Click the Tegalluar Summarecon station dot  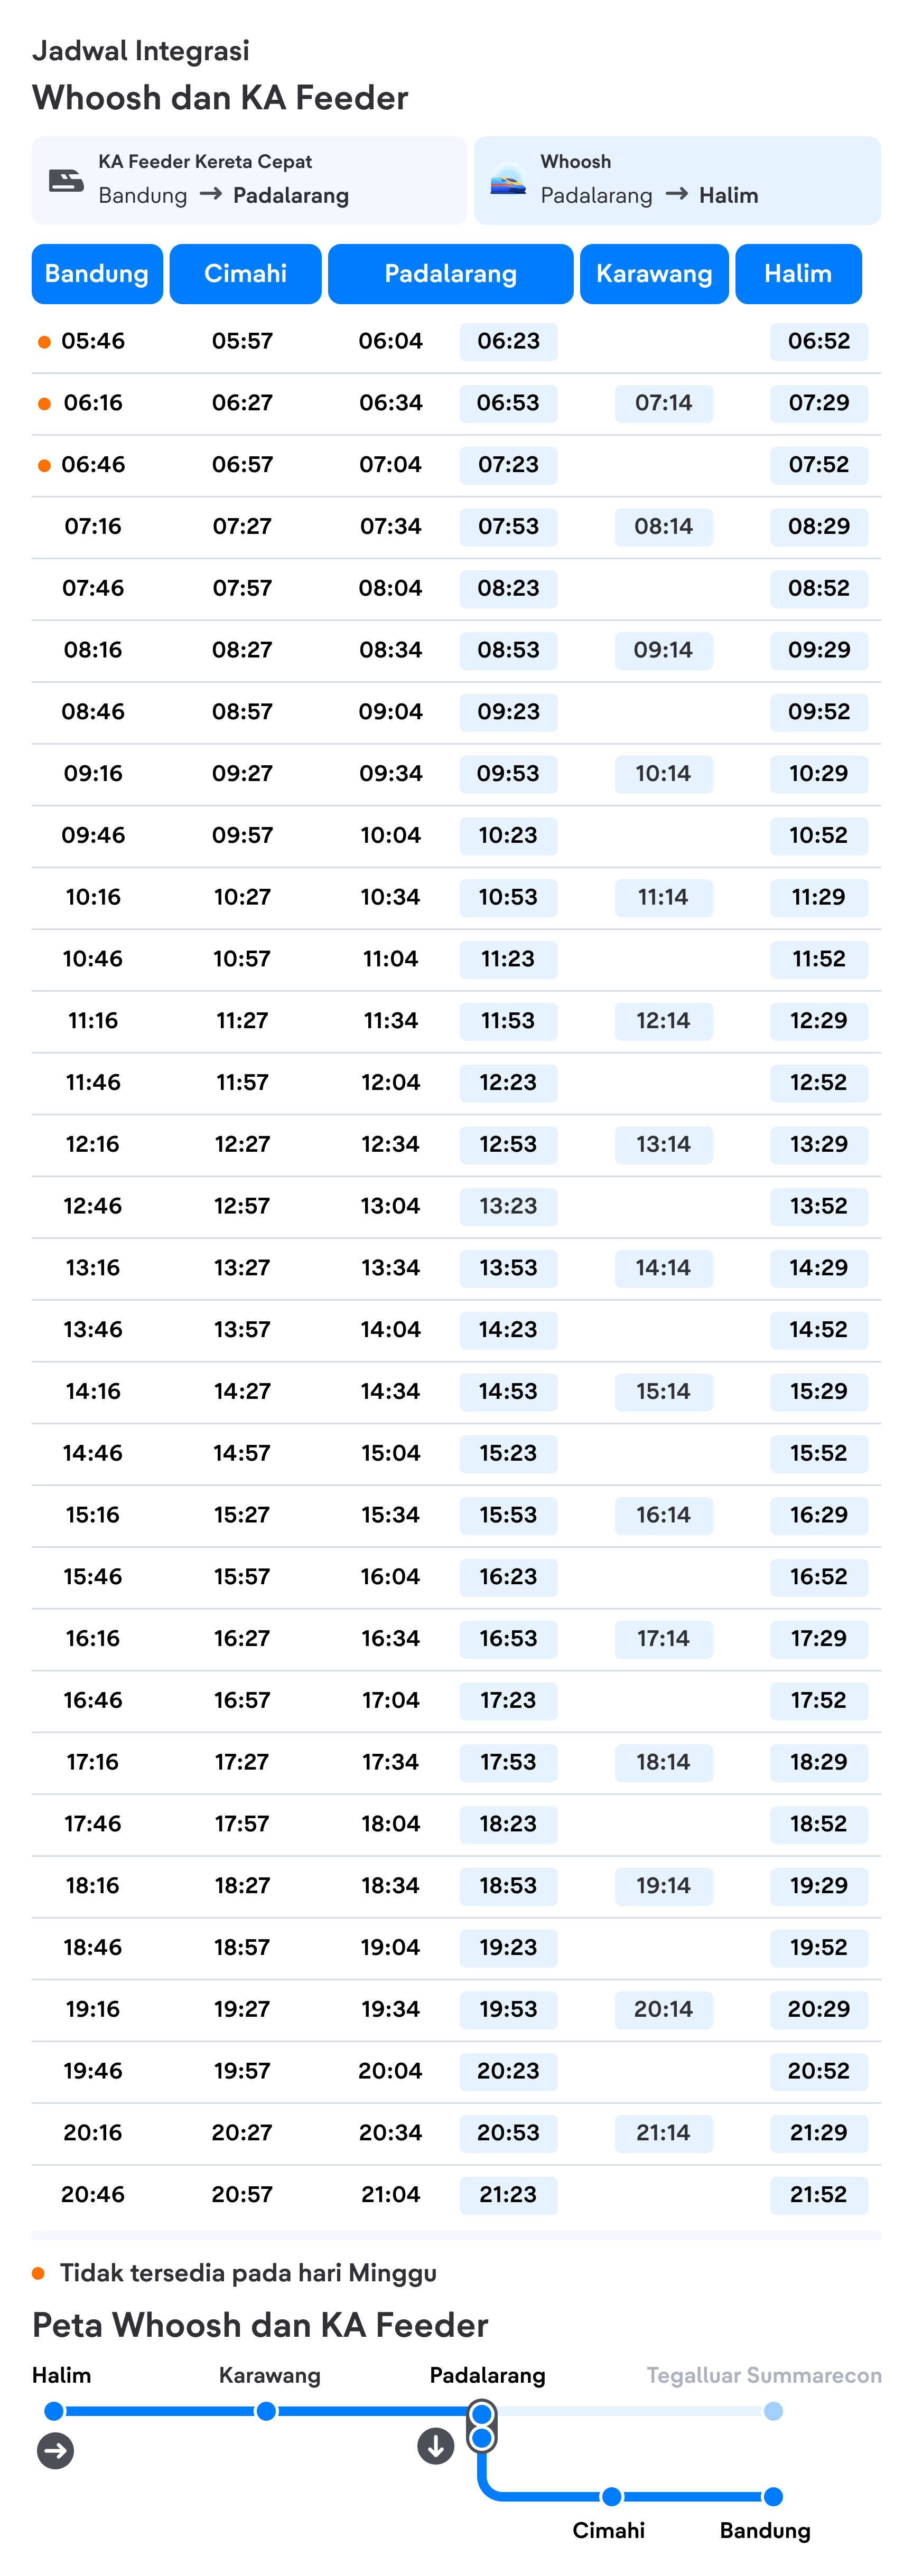[773, 2411]
